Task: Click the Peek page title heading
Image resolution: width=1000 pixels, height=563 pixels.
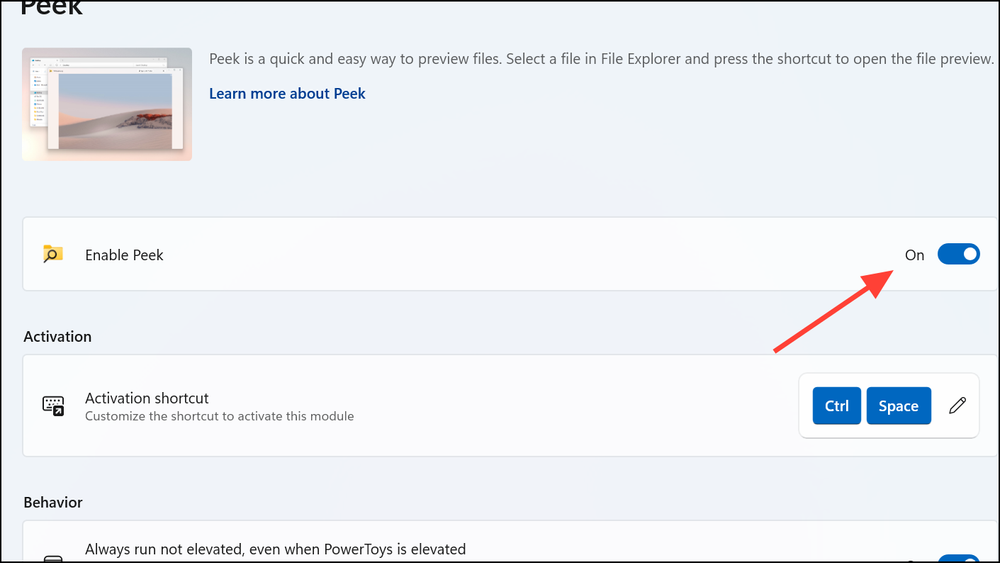Action: 52,8
